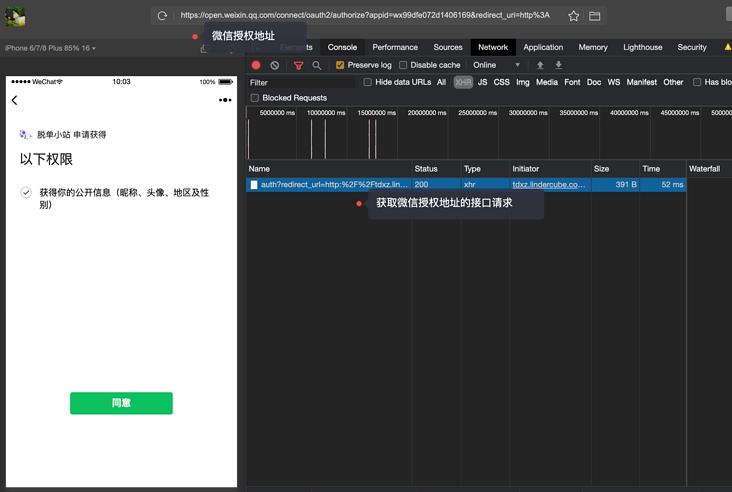Viewport: 732px width, 492px height.
Task: Bookmark the page with the star icon
Action: tap(574, 16)
